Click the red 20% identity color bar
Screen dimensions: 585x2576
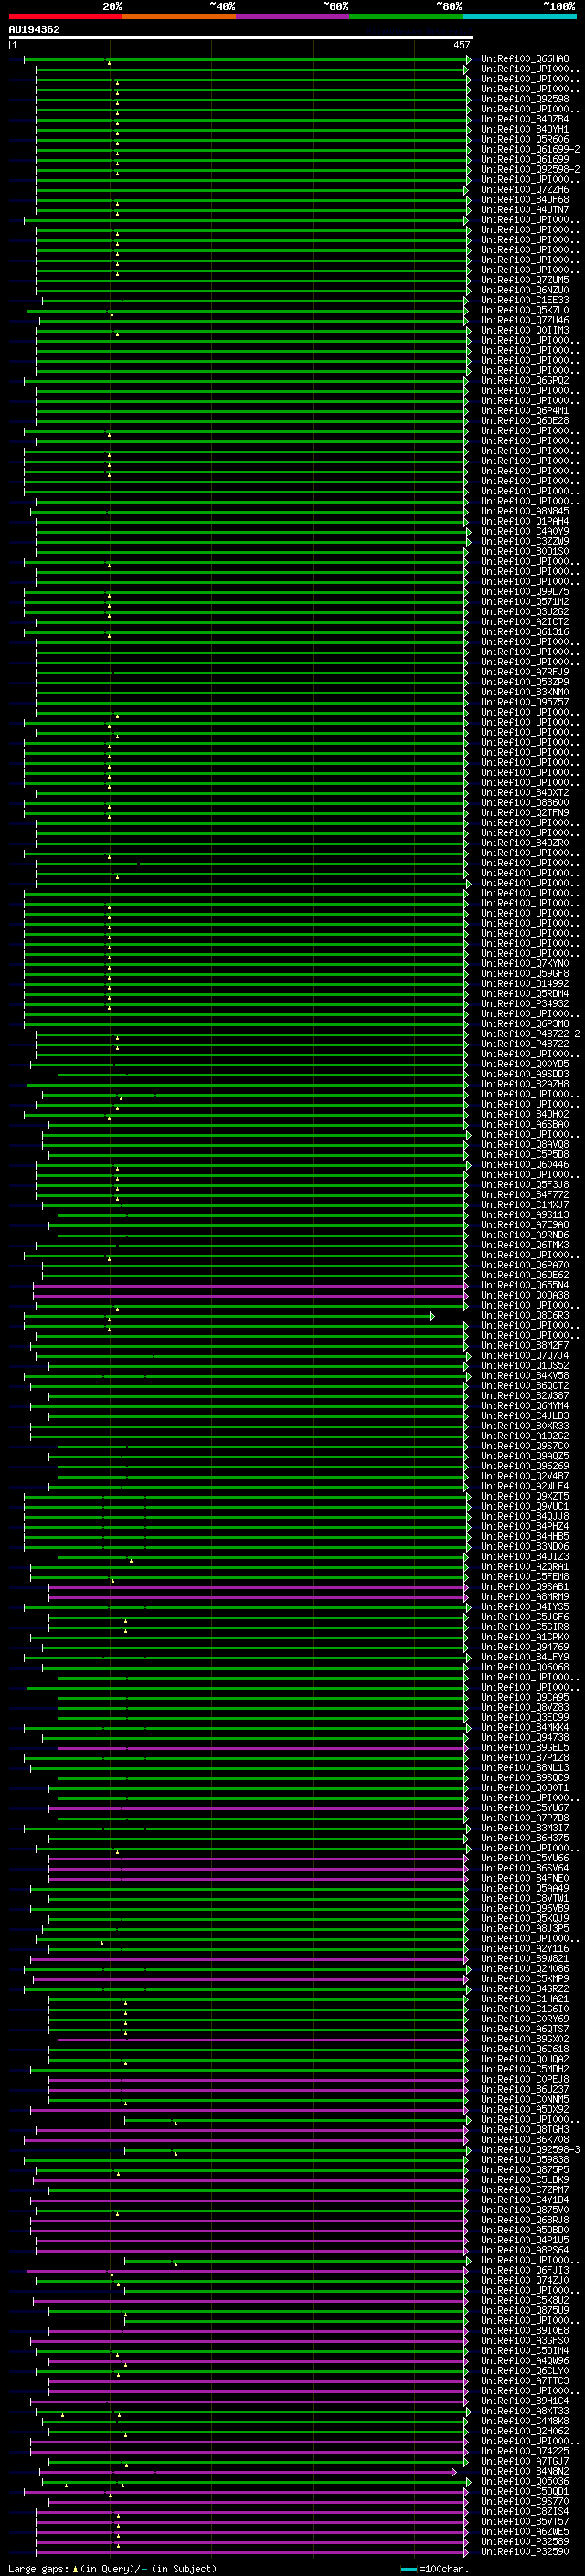point(65,16)
